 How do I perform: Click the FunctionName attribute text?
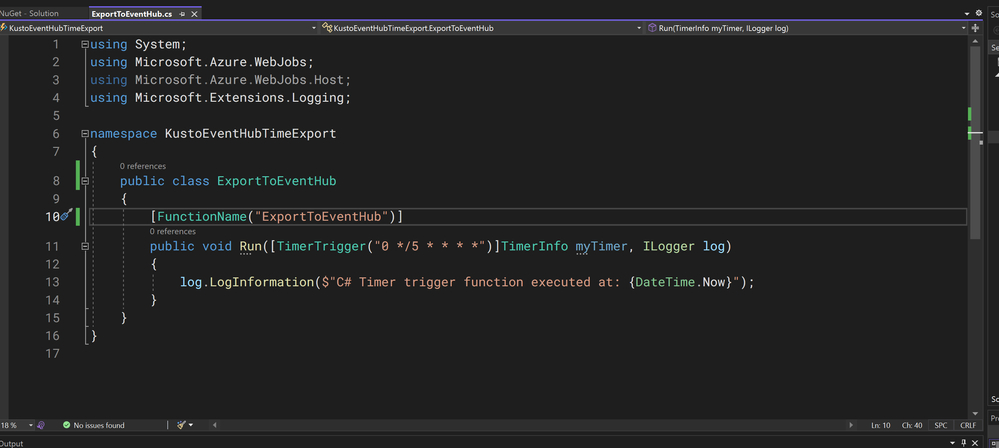point(201,217)
